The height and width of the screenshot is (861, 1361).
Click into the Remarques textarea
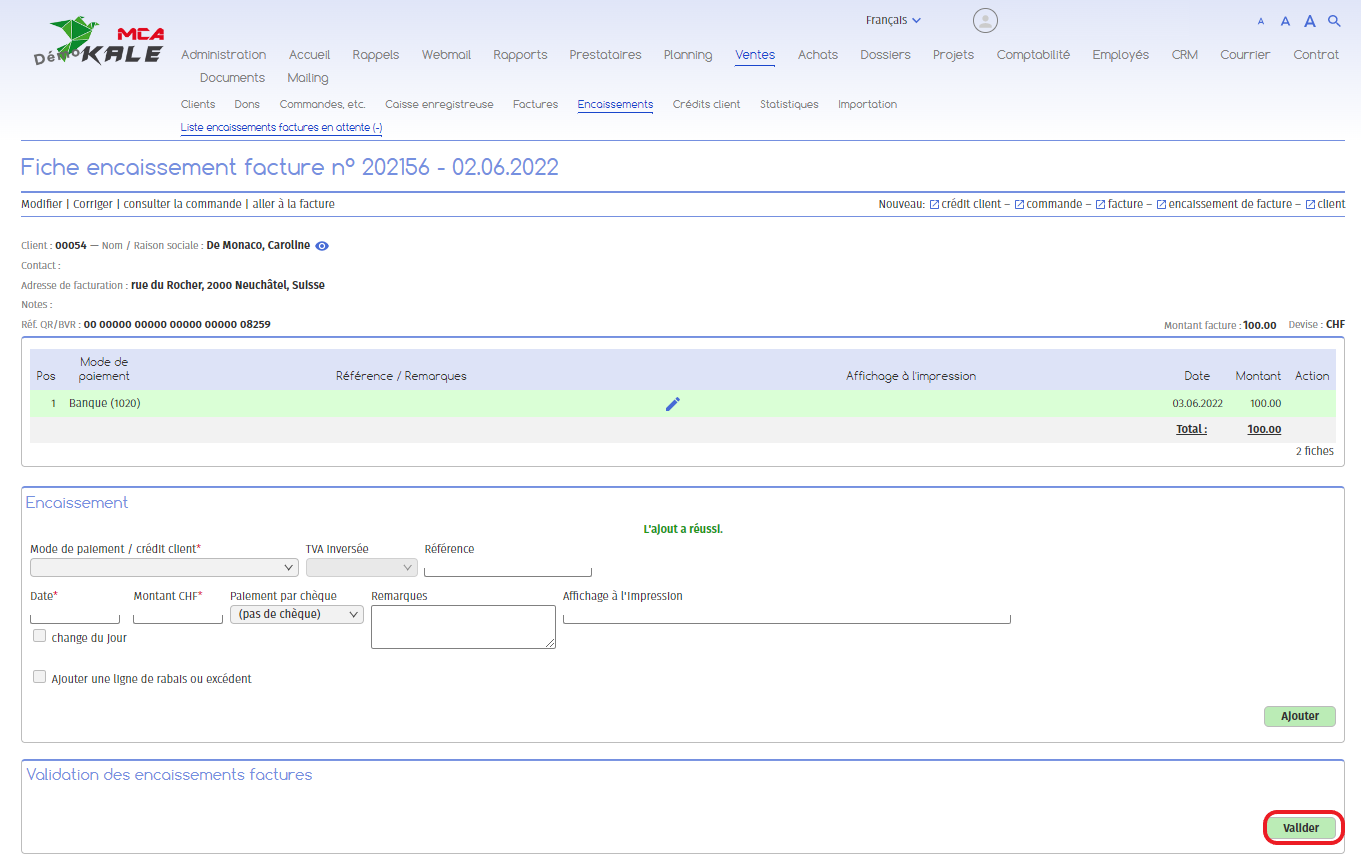pyautogui.click(x=463, y=626)
